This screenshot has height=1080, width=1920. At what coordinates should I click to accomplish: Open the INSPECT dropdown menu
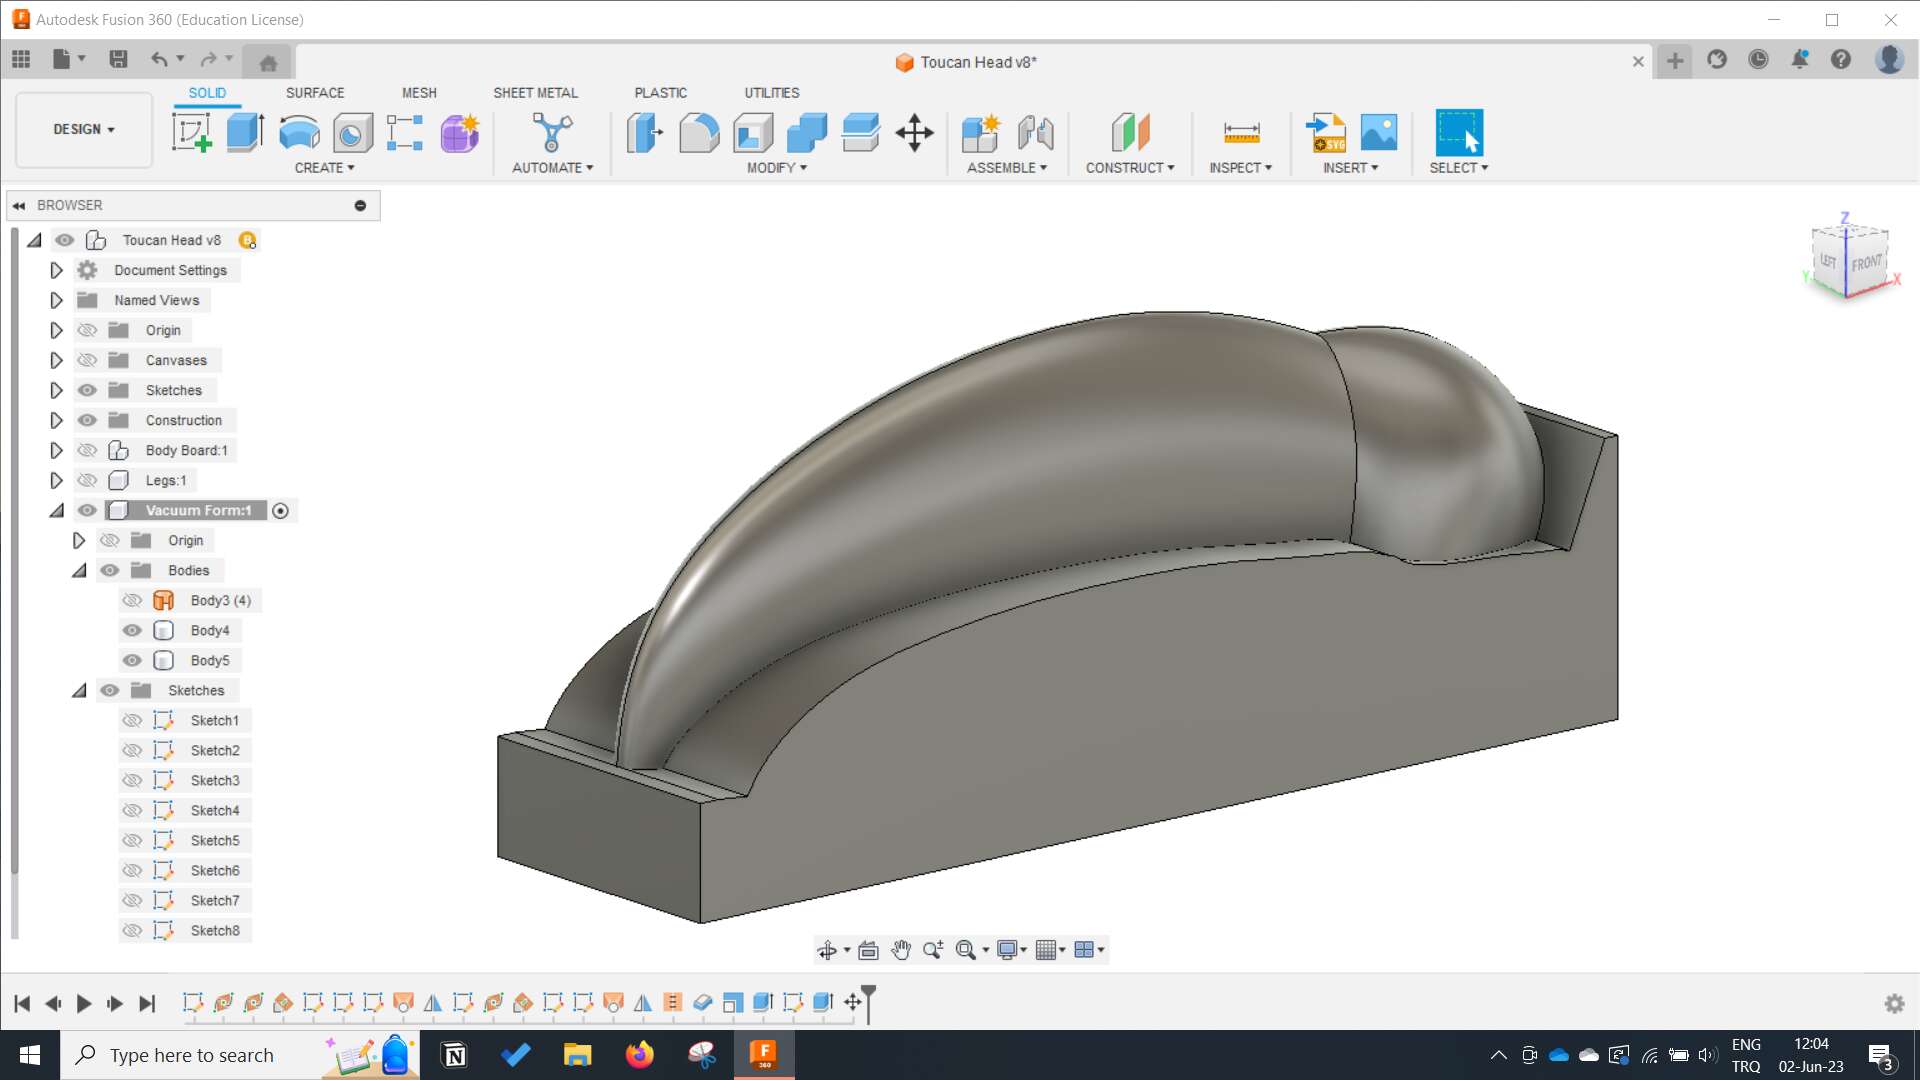tap(1240, 168)
